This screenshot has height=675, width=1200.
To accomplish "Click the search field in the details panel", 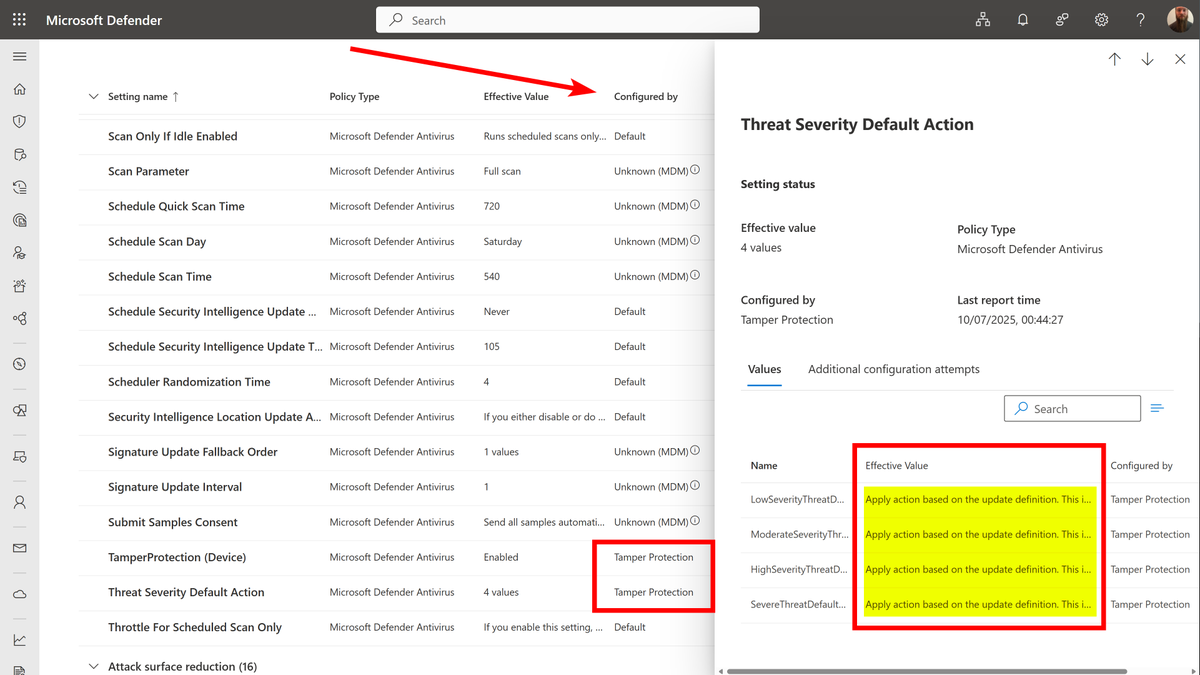I will pos(1072,408).
